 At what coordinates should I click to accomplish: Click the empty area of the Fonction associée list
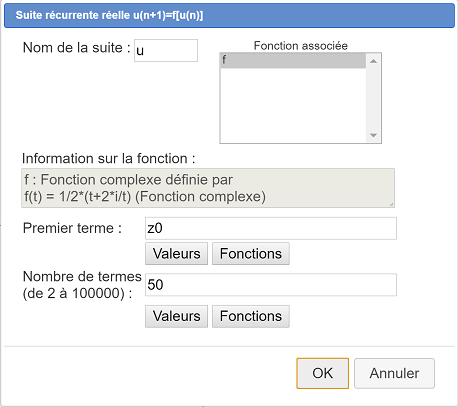click(x=293, y=105)
